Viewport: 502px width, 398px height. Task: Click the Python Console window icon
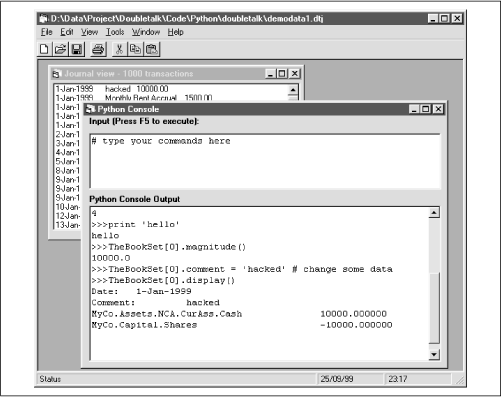90,109
